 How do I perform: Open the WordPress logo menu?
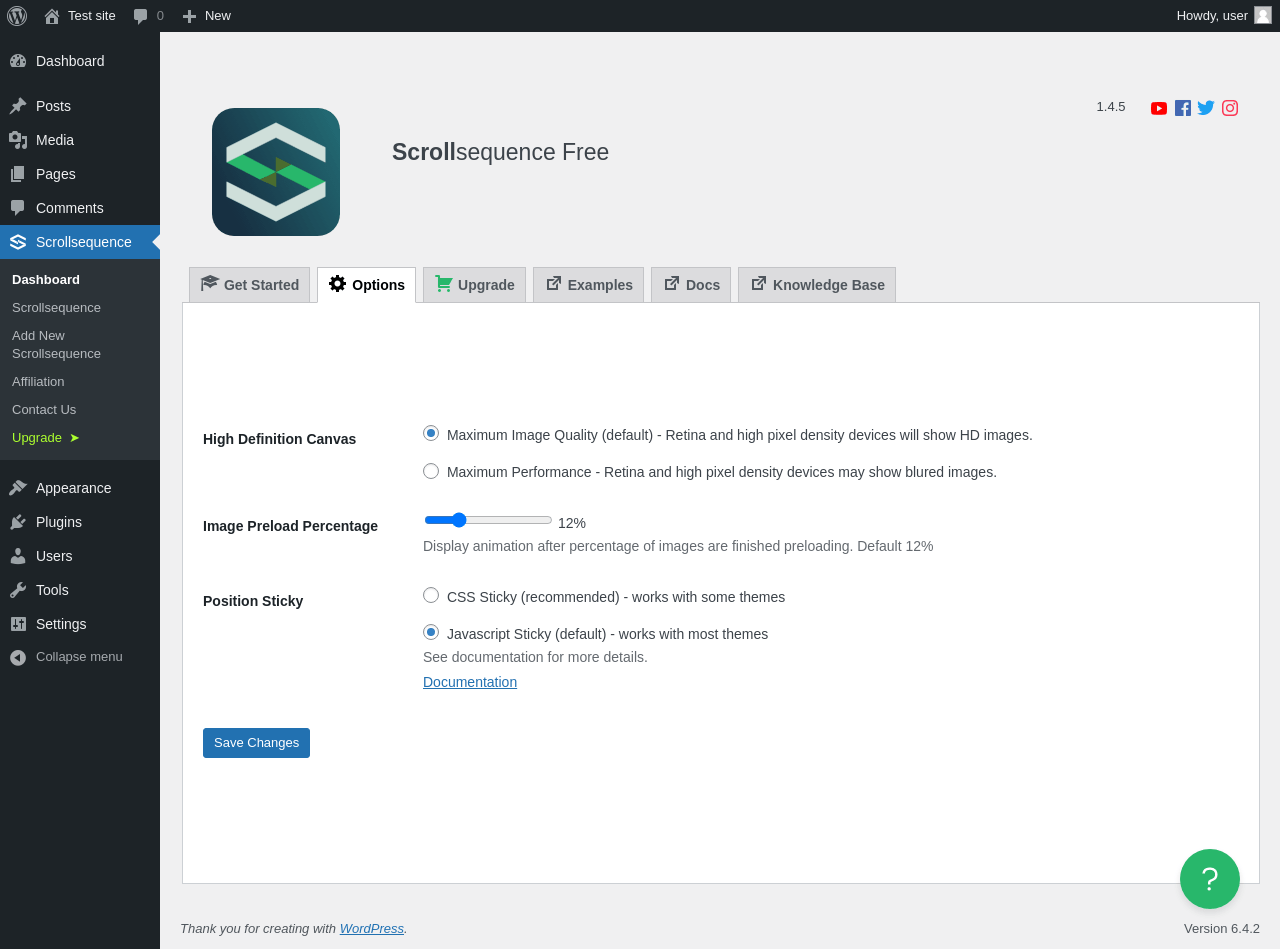(x=17, y=16)
